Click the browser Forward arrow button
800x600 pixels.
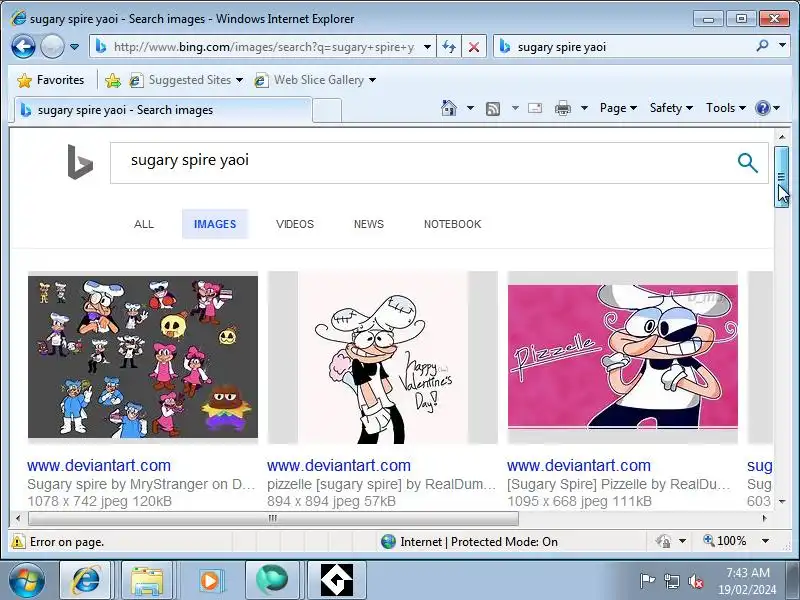click(52, 47)
